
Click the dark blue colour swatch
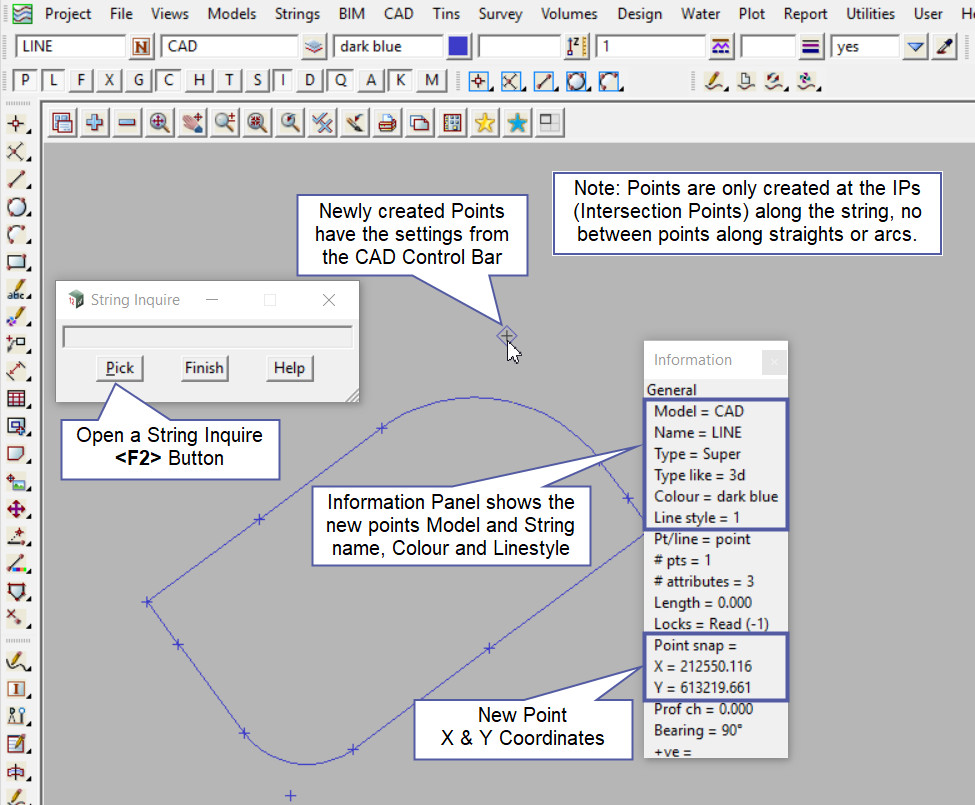click(x=458, y=47)
